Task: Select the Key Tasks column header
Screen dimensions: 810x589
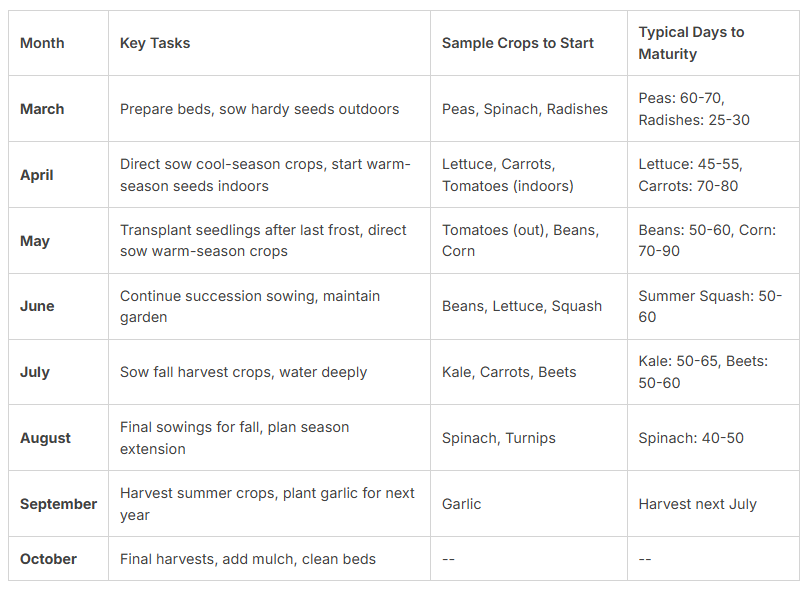Action: coord(155,43)
